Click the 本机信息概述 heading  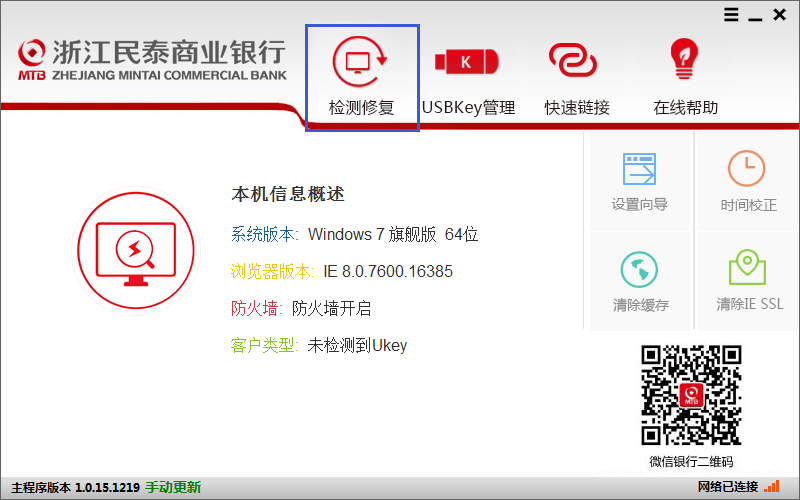(288, 194)
